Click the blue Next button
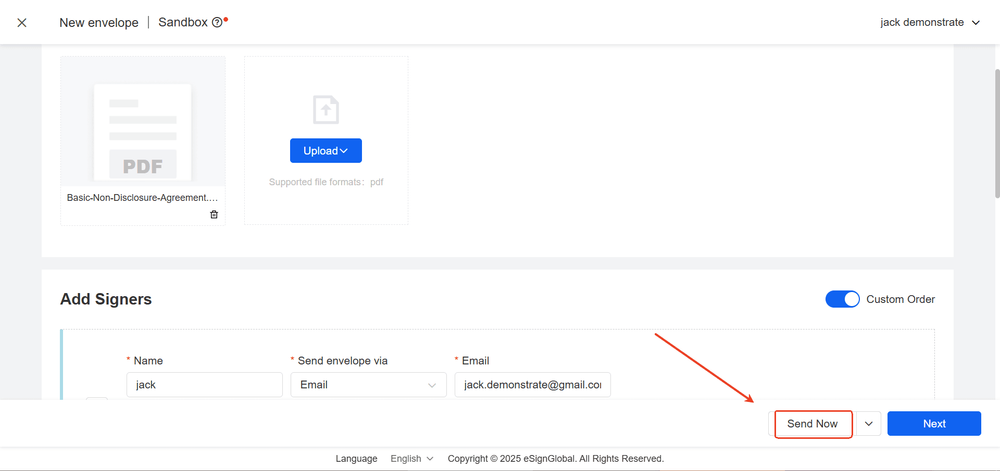 click(x=934, y=424)
